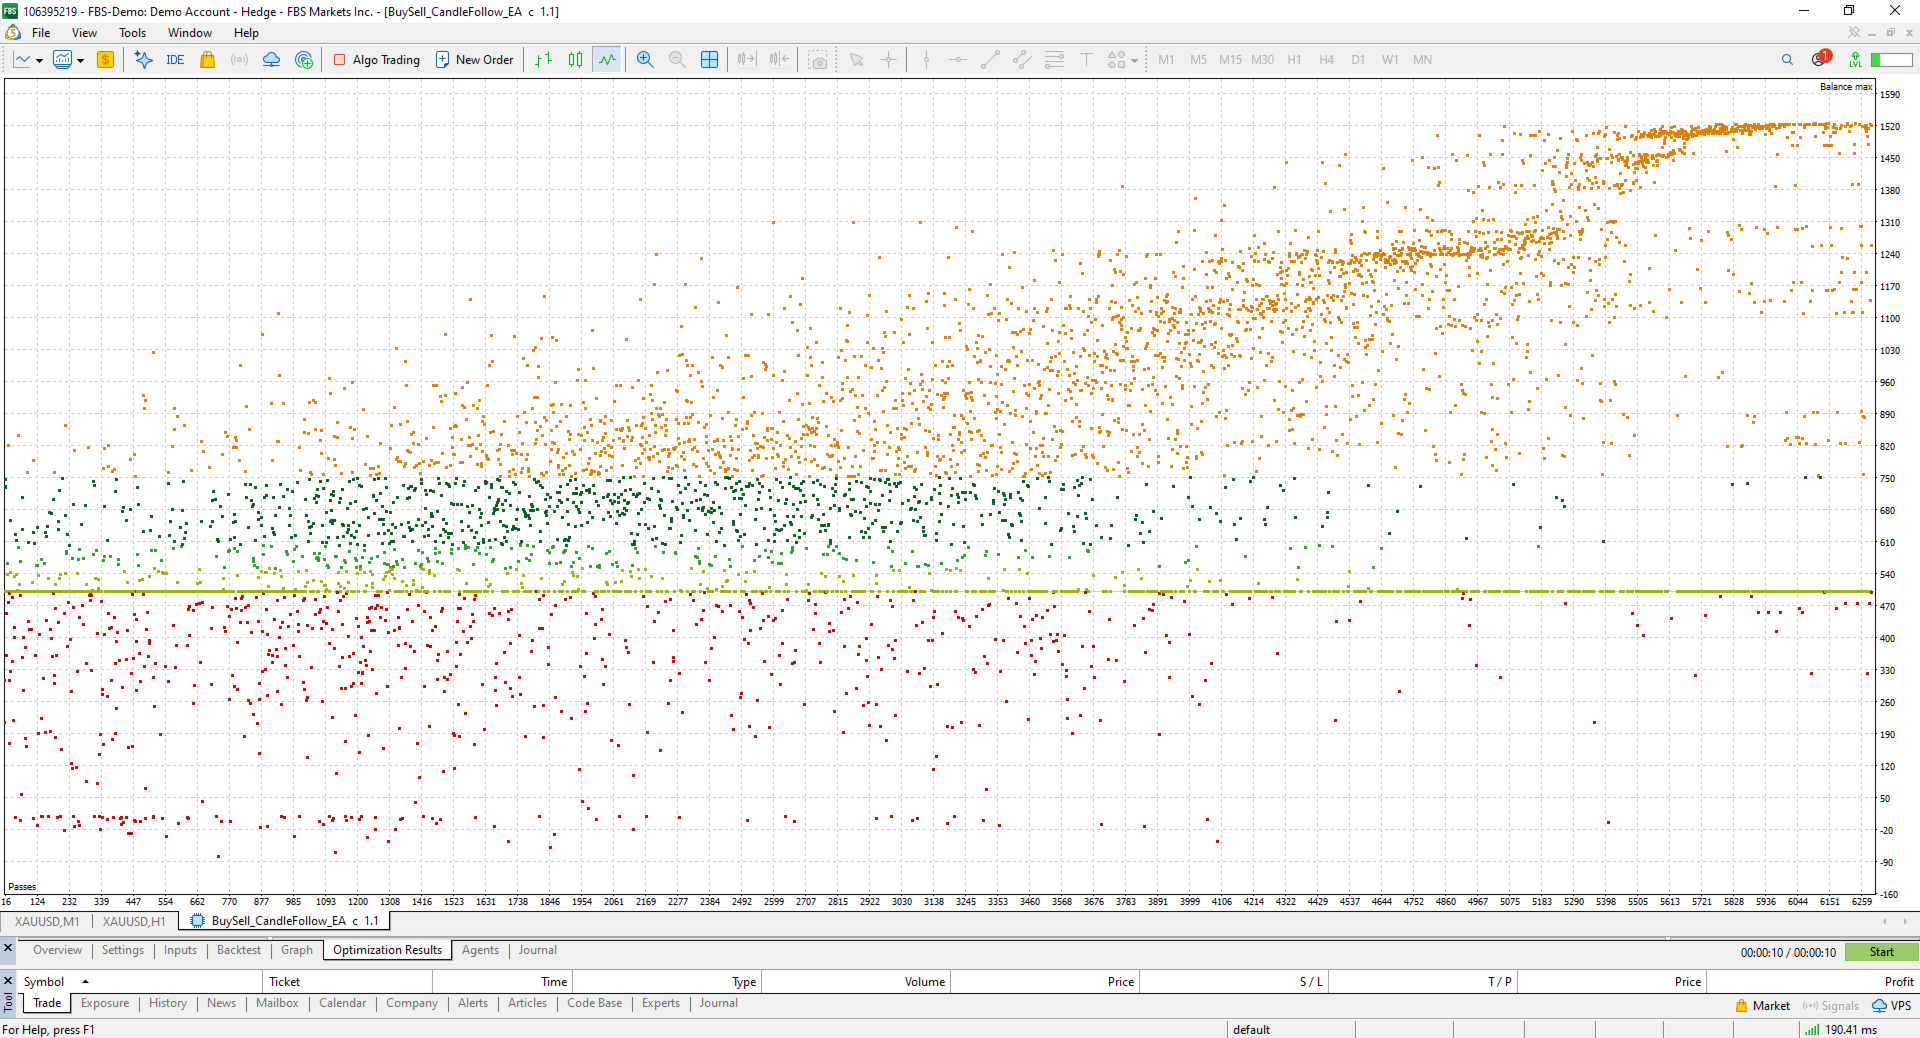
Task: Click the Market shopping bag icon
Action: click(x=208, y=60)
